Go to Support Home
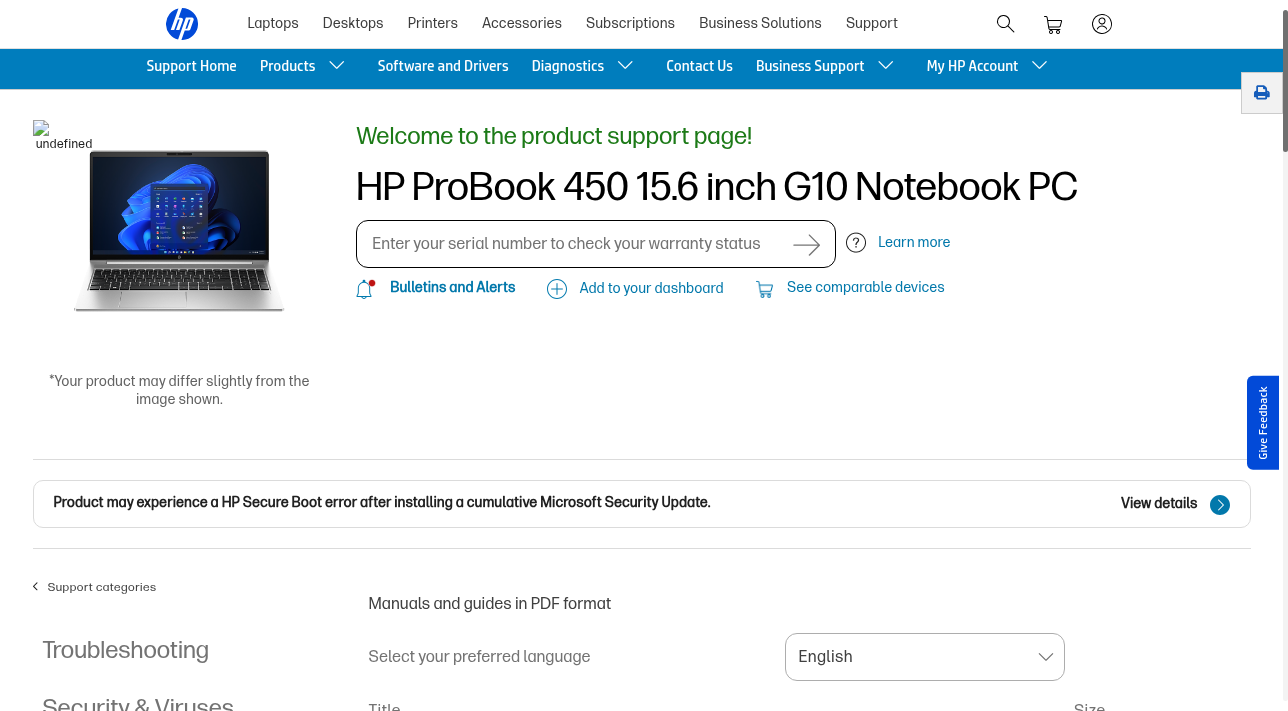Screen dimensions: 1288x711 [191, 66]
